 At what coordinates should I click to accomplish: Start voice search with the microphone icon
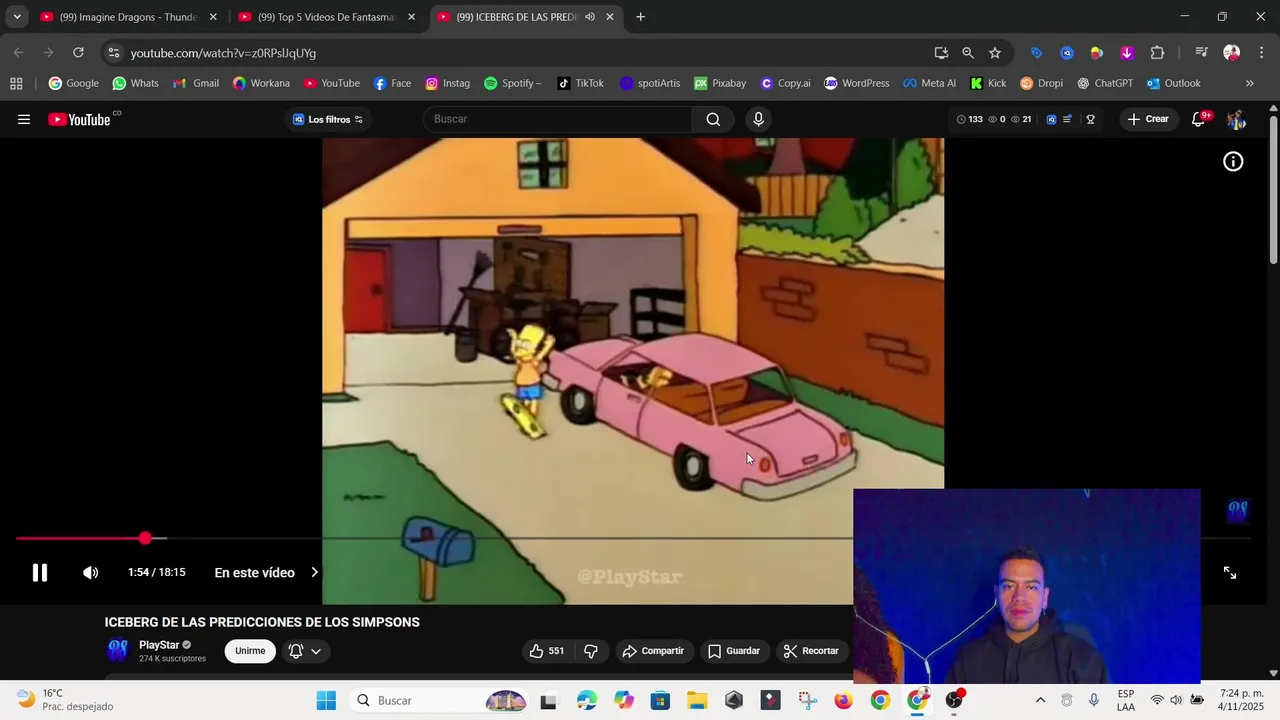point(758,119)
